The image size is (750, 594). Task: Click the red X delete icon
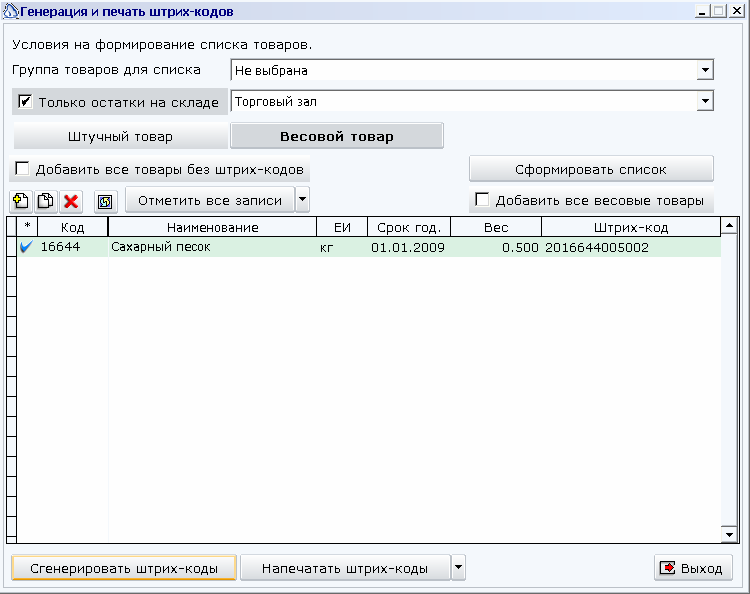[71, 201]
